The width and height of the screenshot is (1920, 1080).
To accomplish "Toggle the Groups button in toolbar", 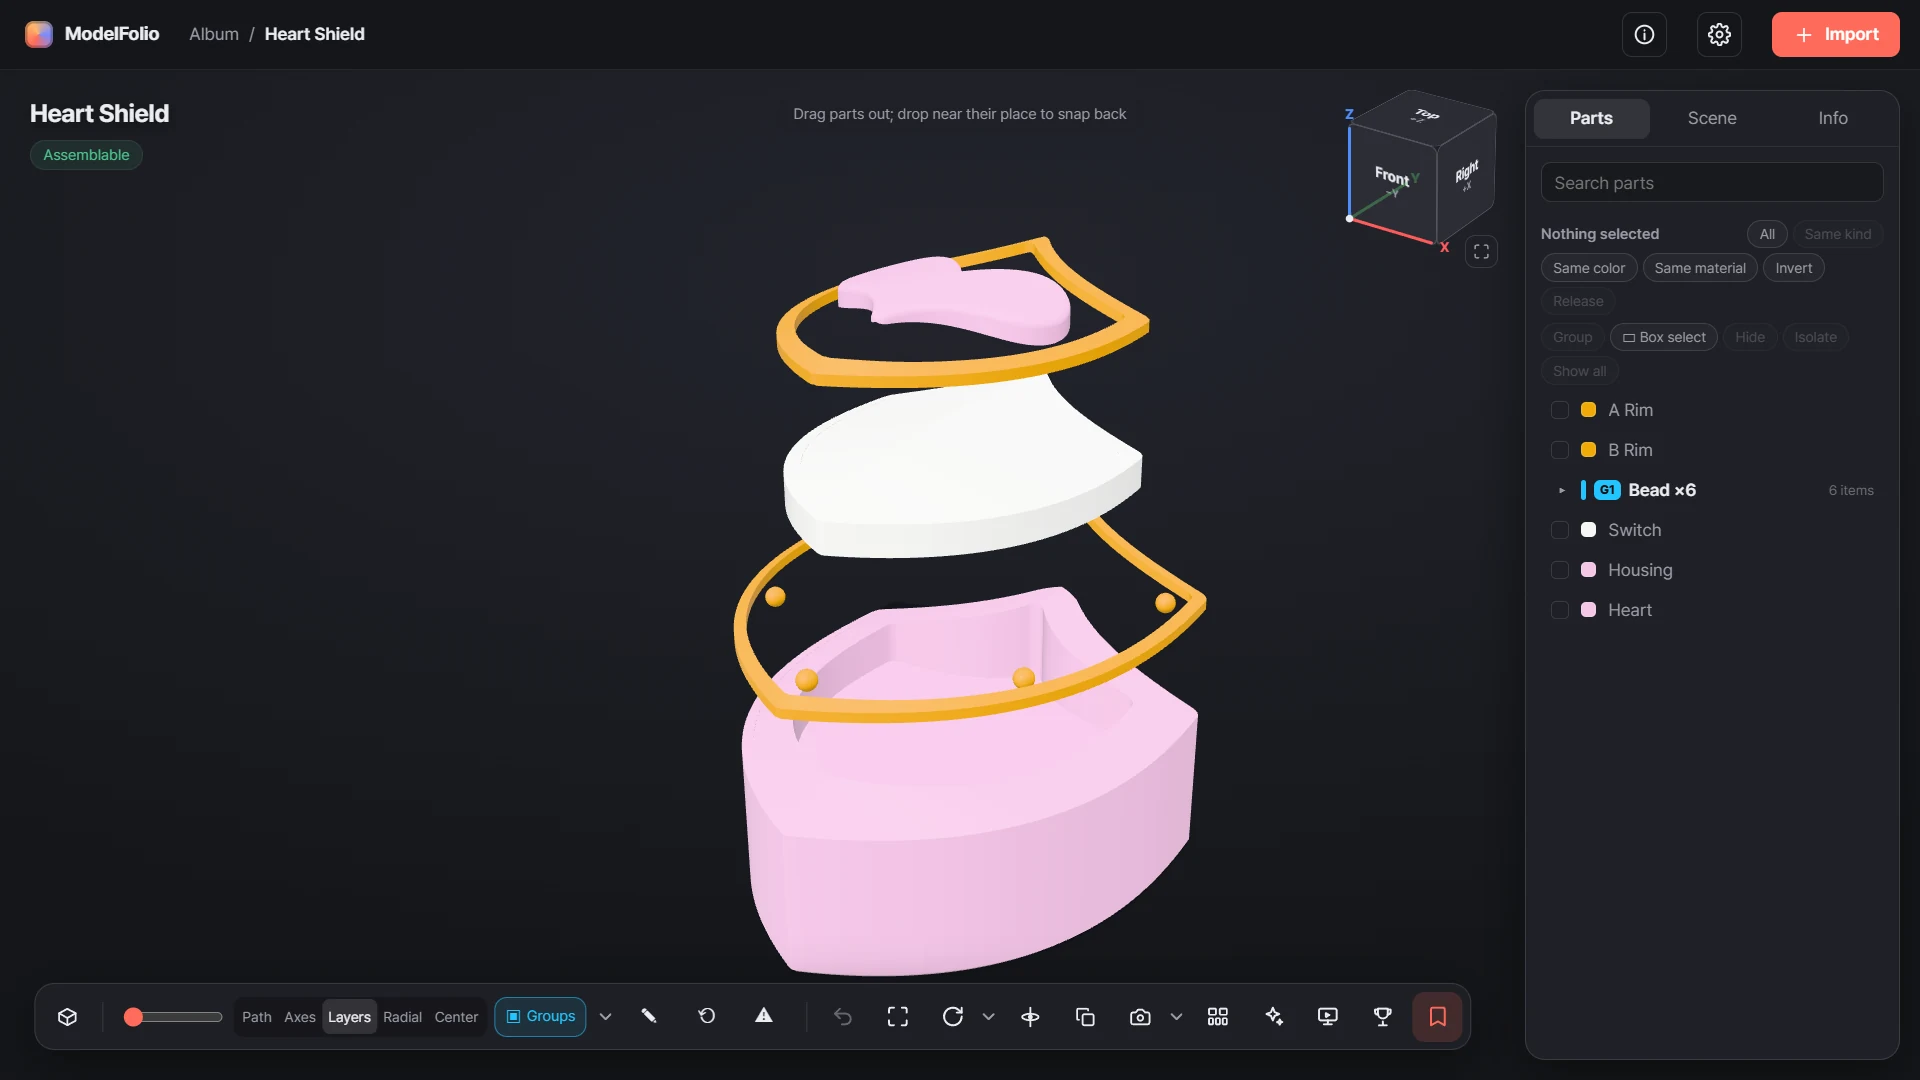I will (540, 1017).
